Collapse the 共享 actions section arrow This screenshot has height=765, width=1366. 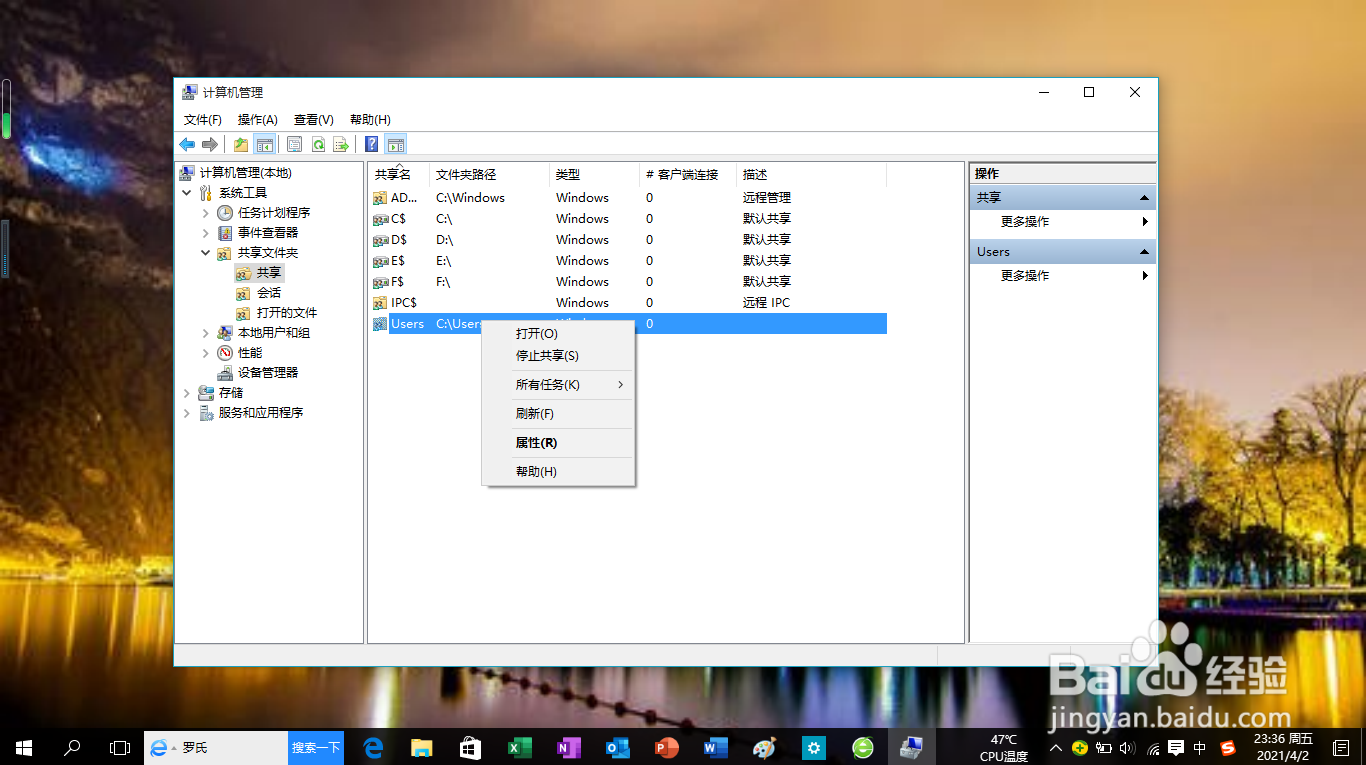pos(1144,198)
